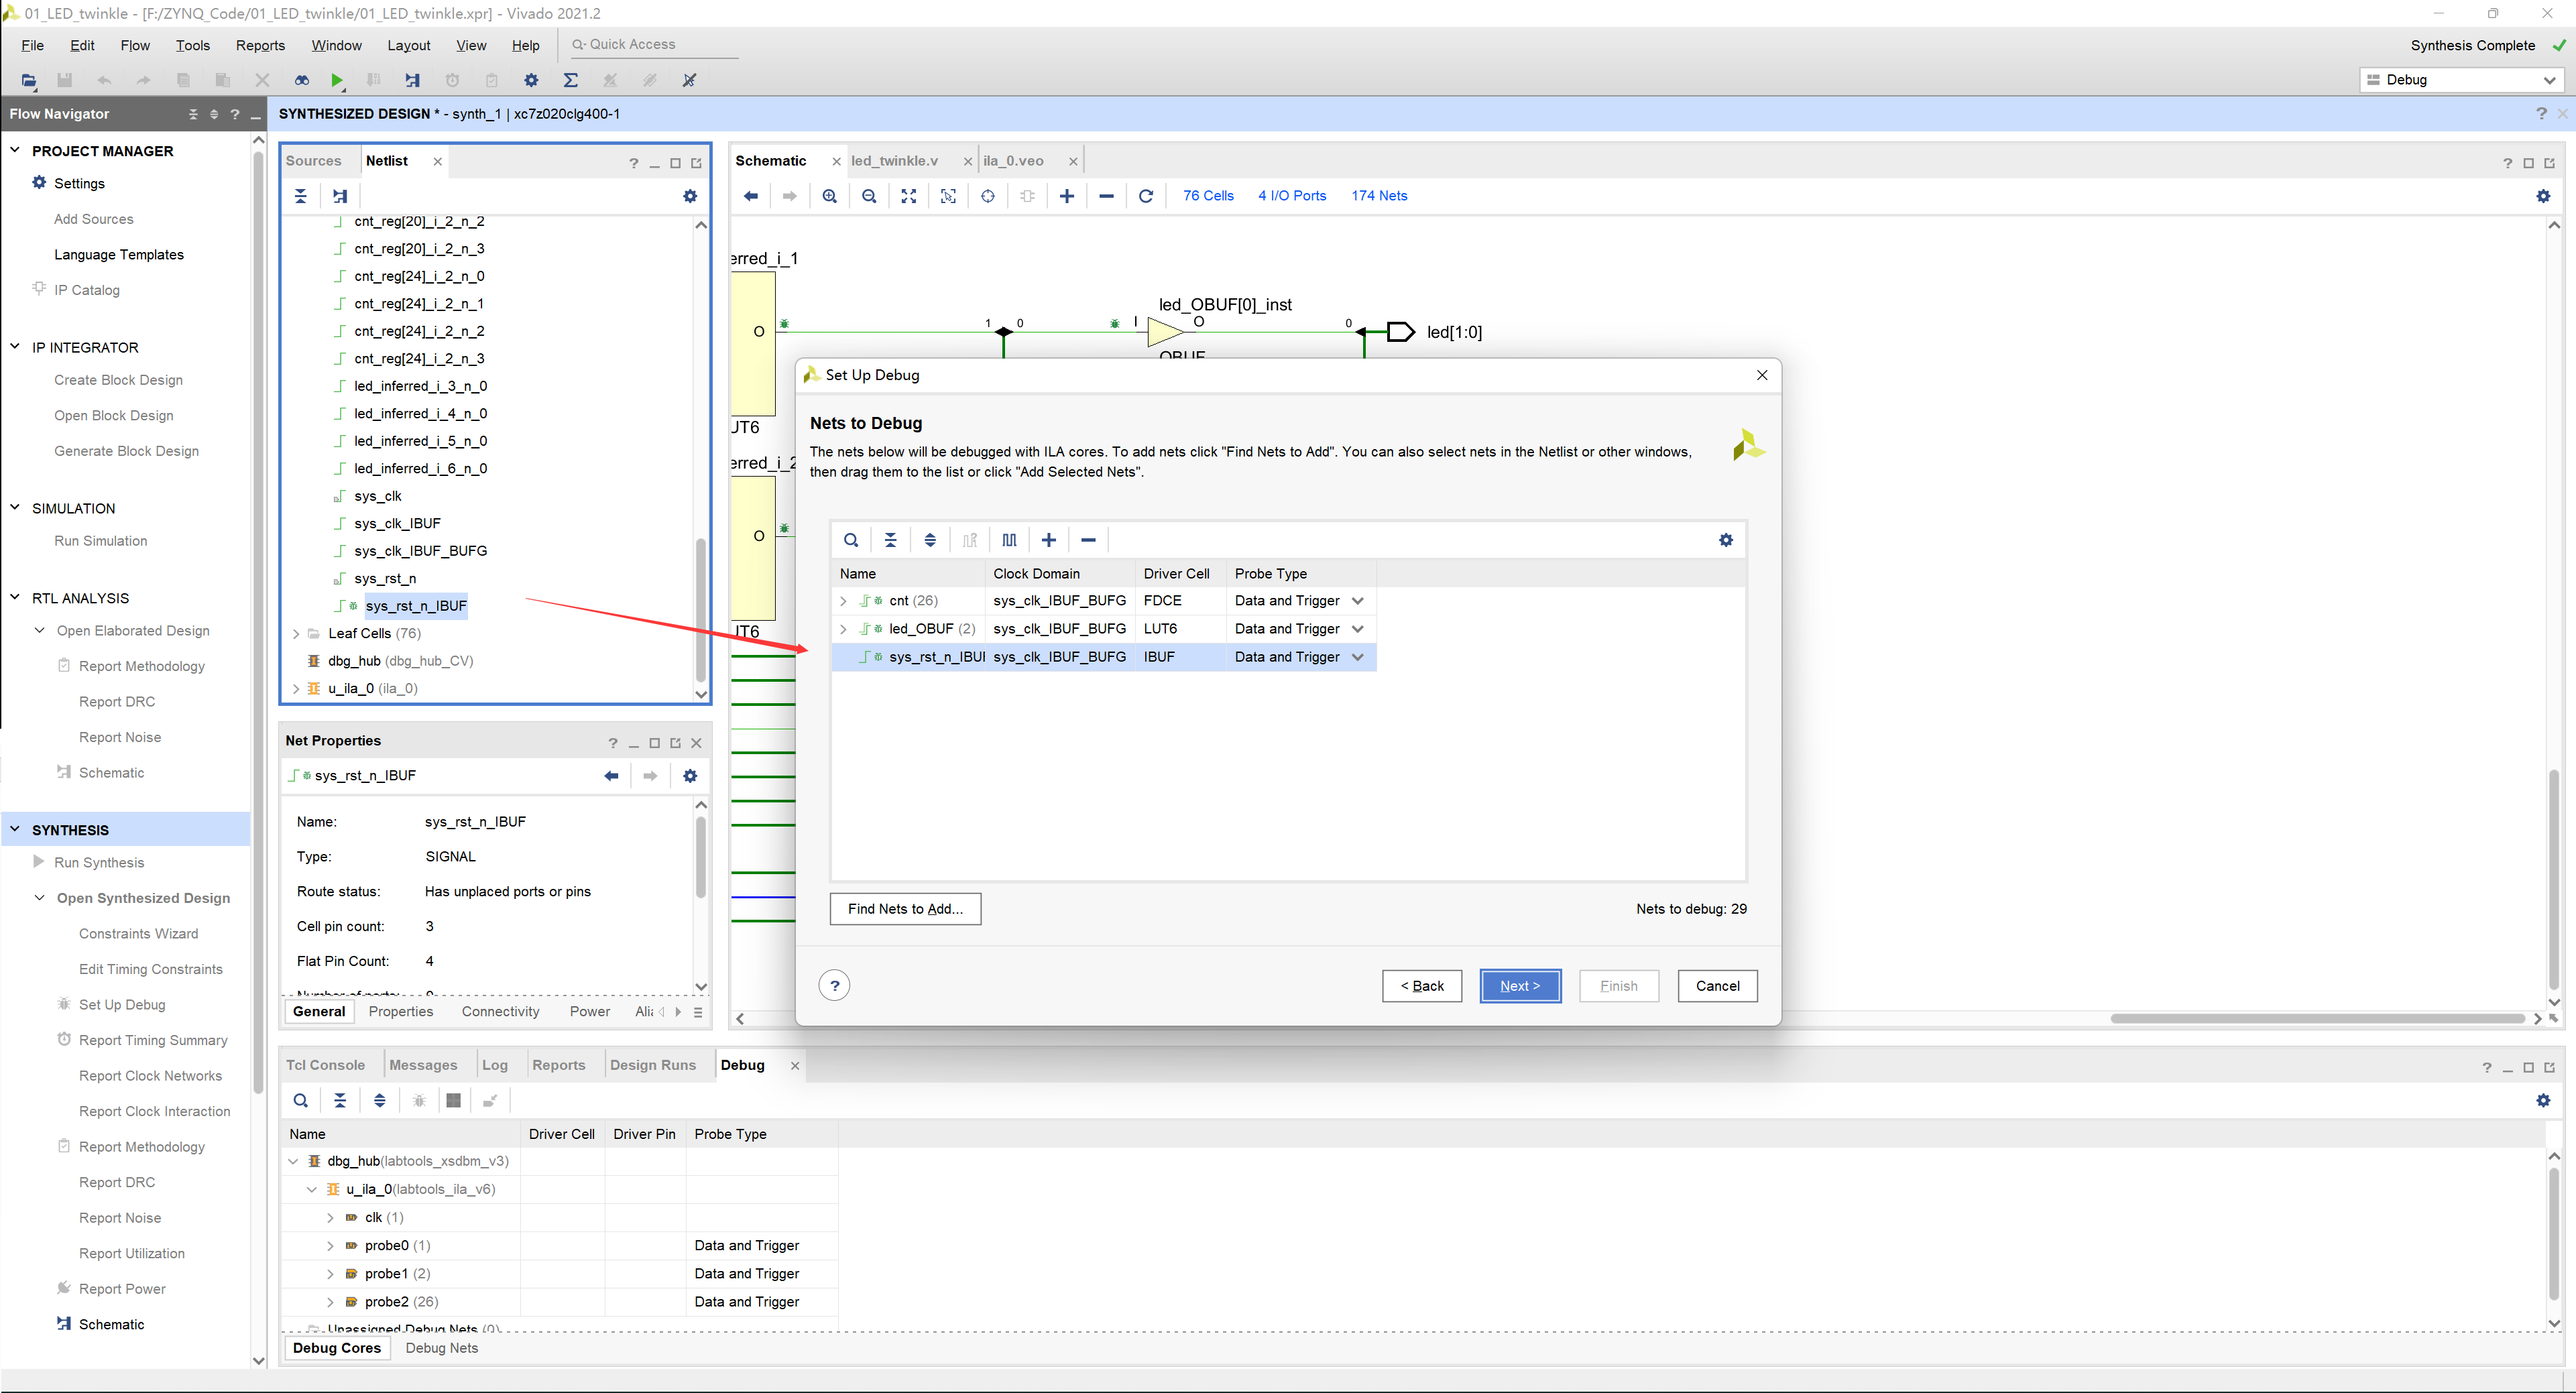Screen dimensions: 2576x1393
Task: Open the Reports menu
Action: (x=260, y=45)
